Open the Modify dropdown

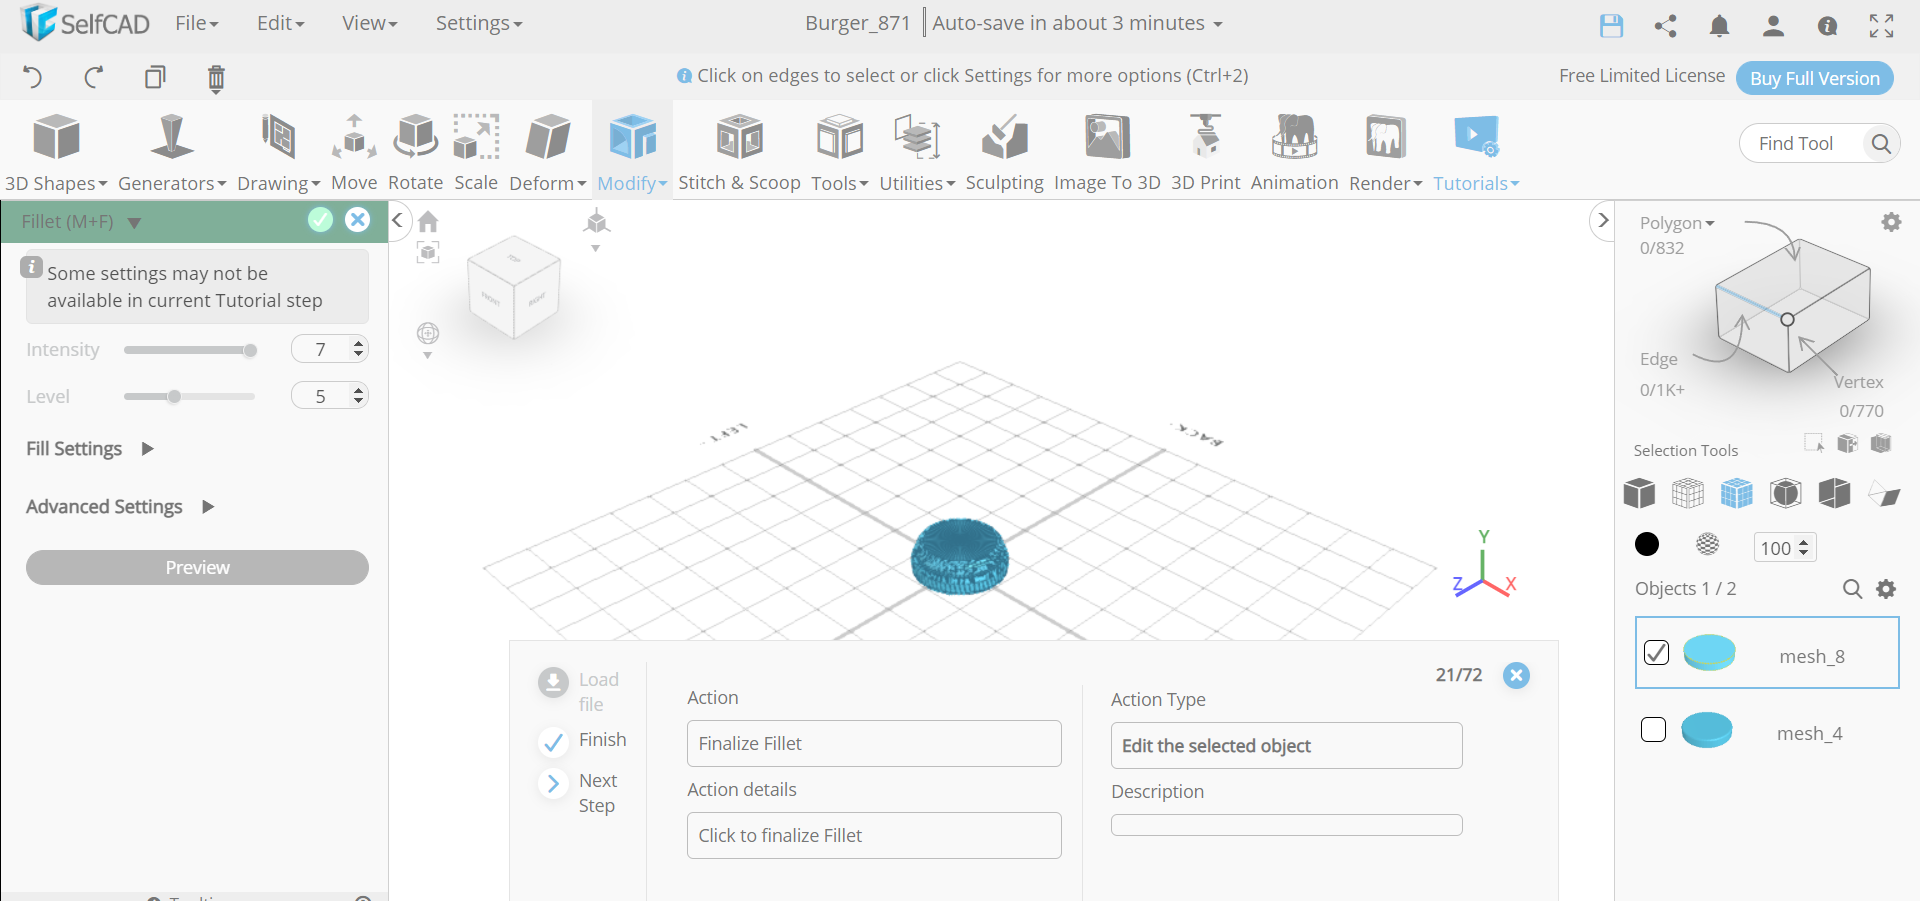click(x=632, y=153)
